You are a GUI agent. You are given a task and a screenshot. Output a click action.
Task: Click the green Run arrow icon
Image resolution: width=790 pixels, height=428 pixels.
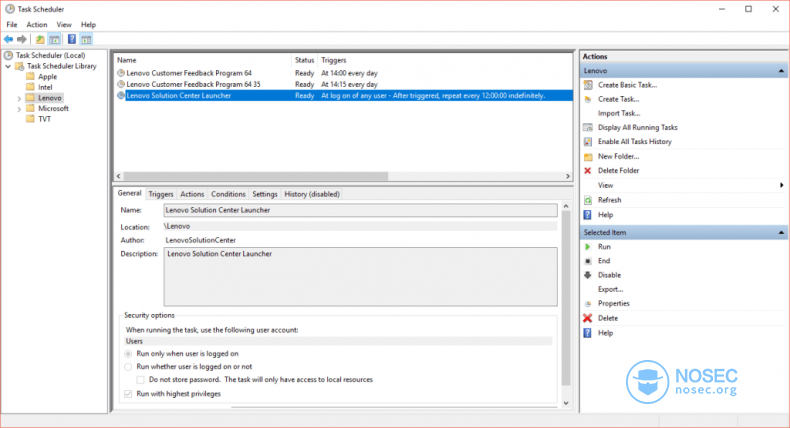[x=587, y=247]
